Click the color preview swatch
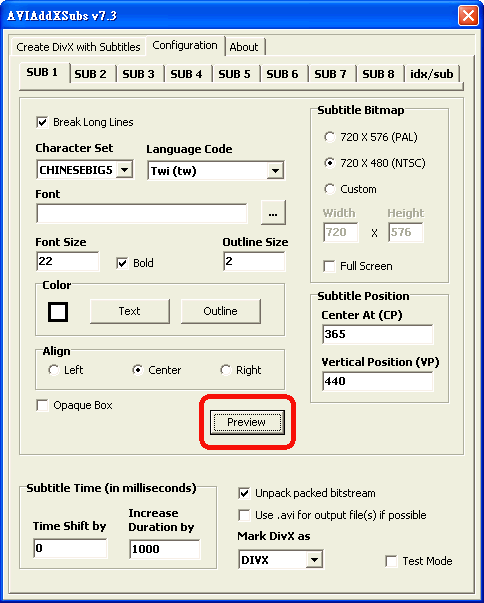The image size is (484, 603). coord(58,311)
